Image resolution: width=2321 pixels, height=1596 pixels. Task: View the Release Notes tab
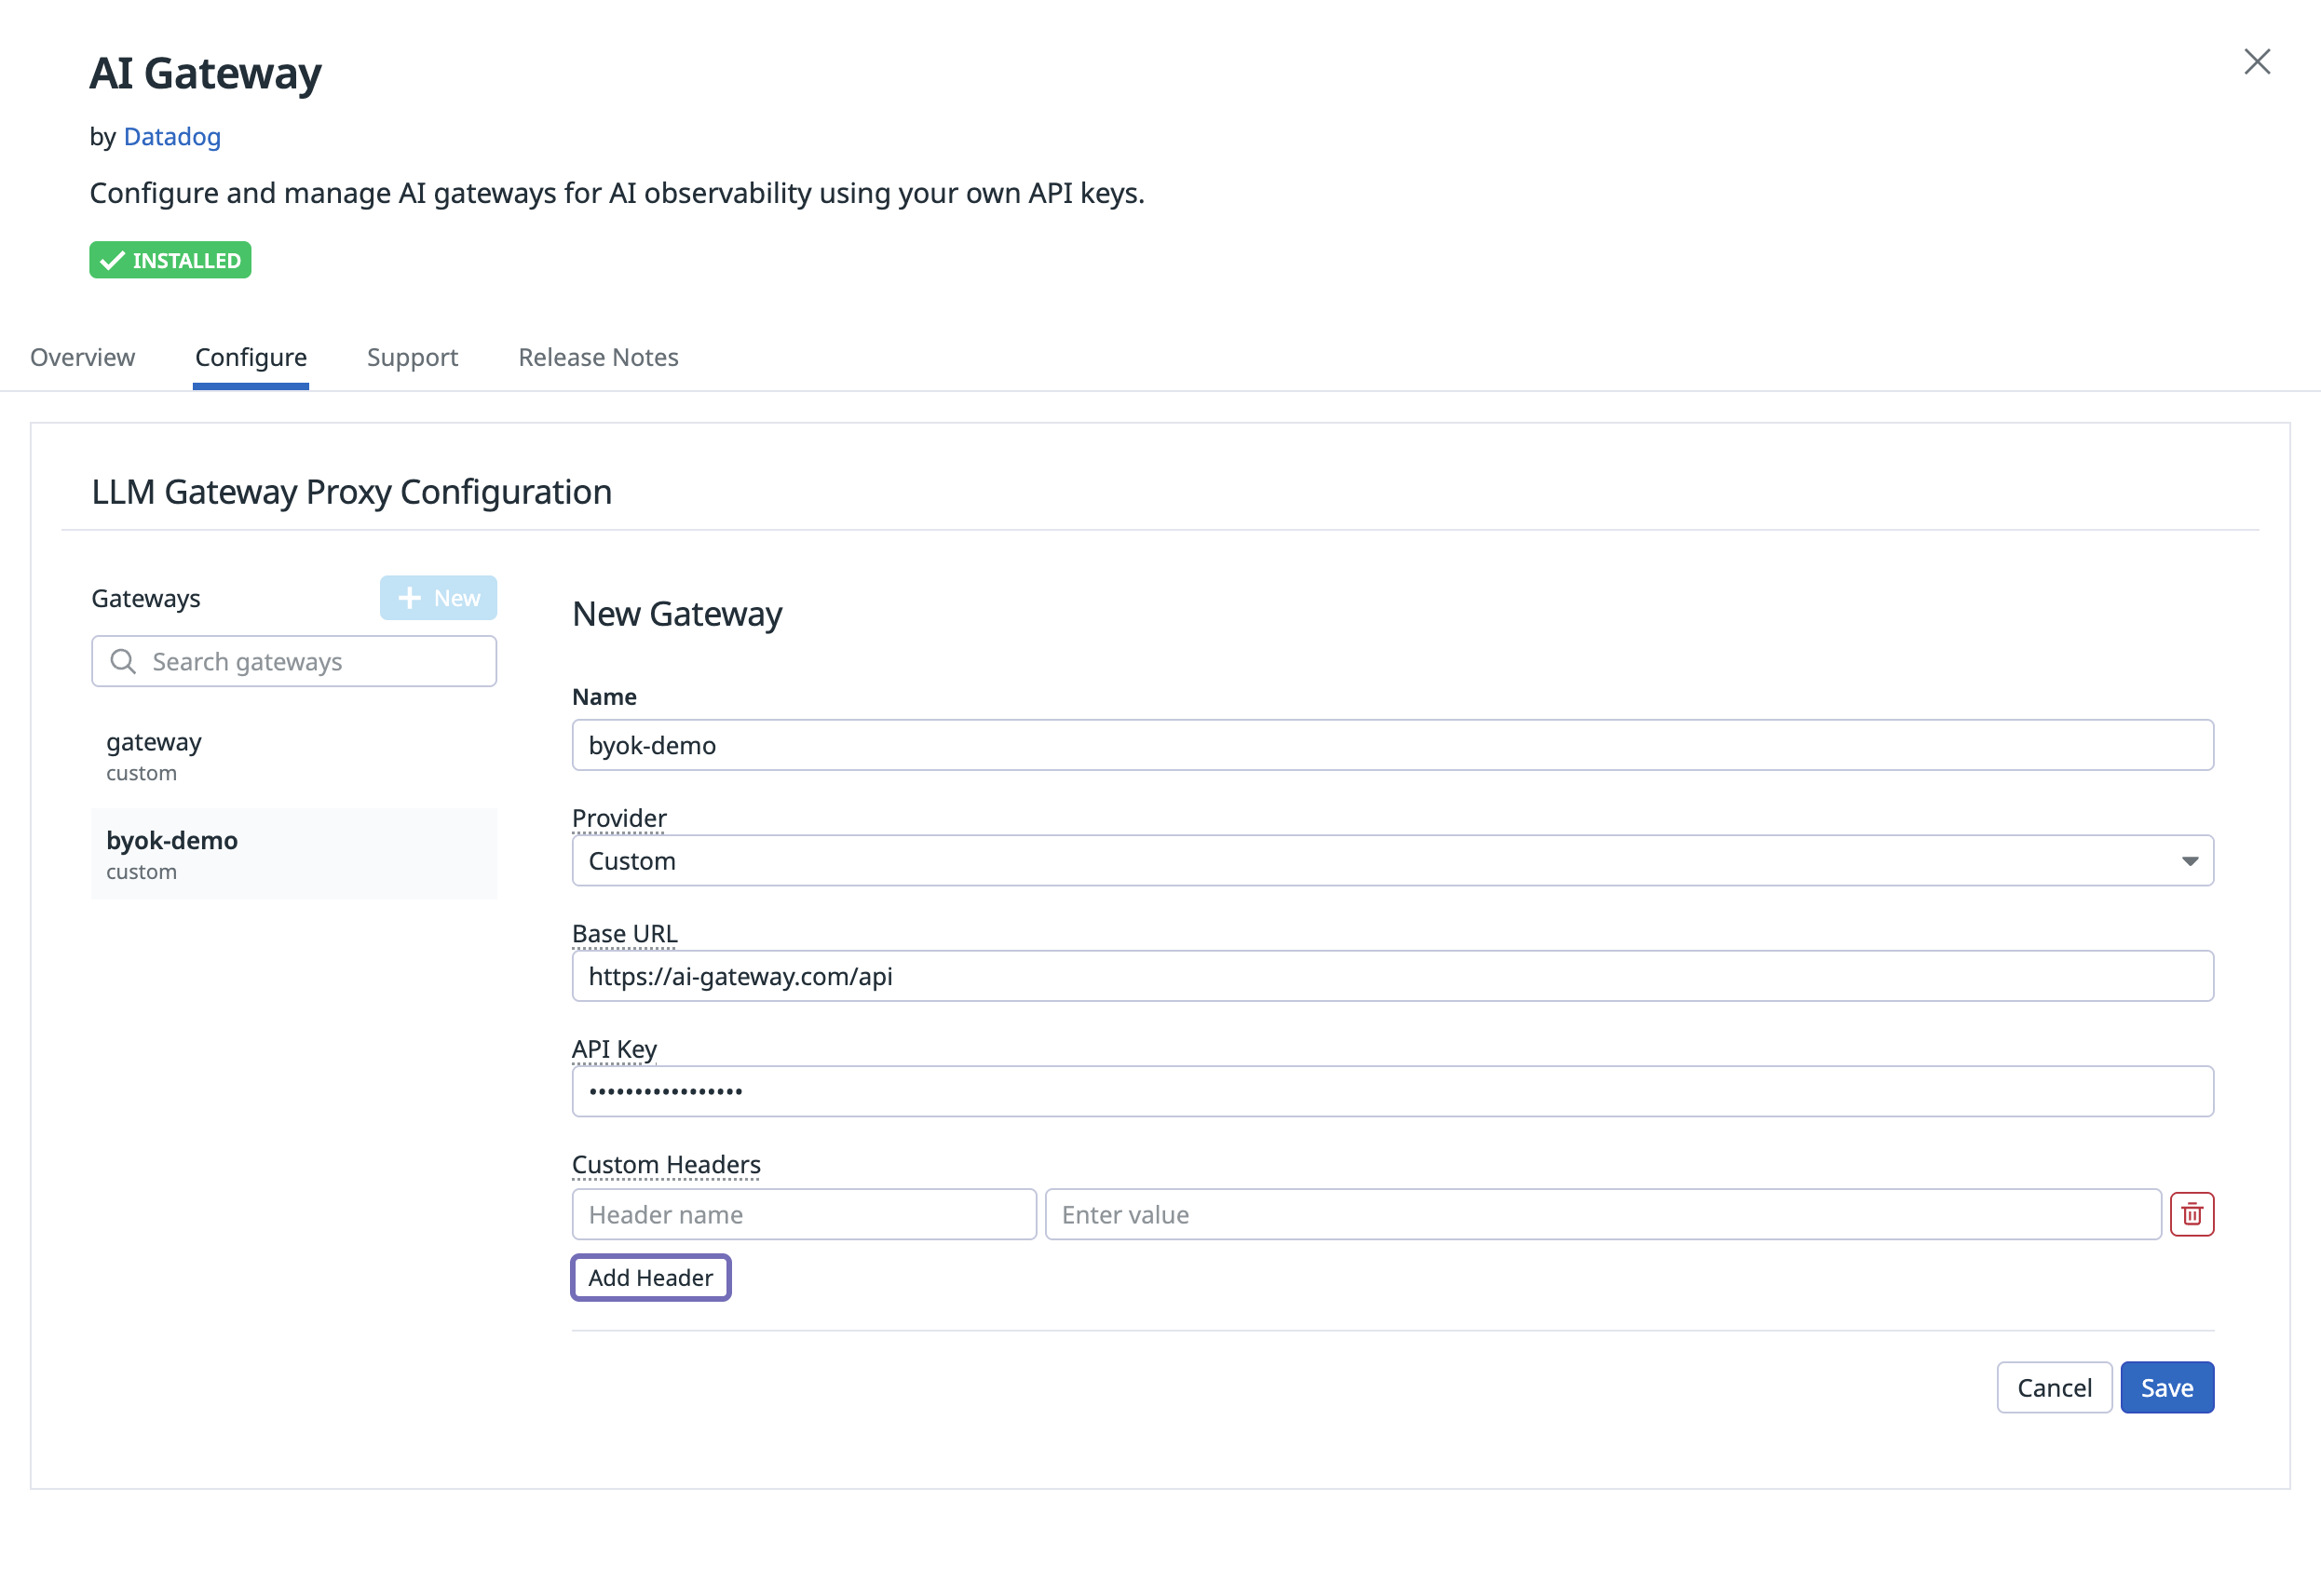click(598, 357)
